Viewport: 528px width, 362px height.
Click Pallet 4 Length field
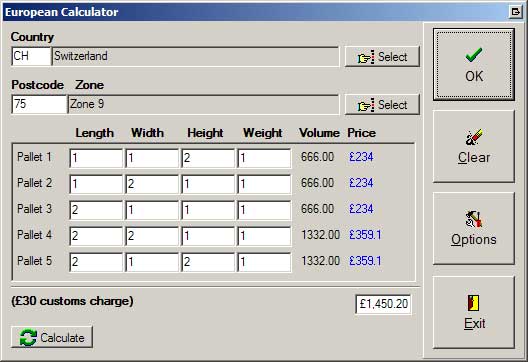coord(96,236)
